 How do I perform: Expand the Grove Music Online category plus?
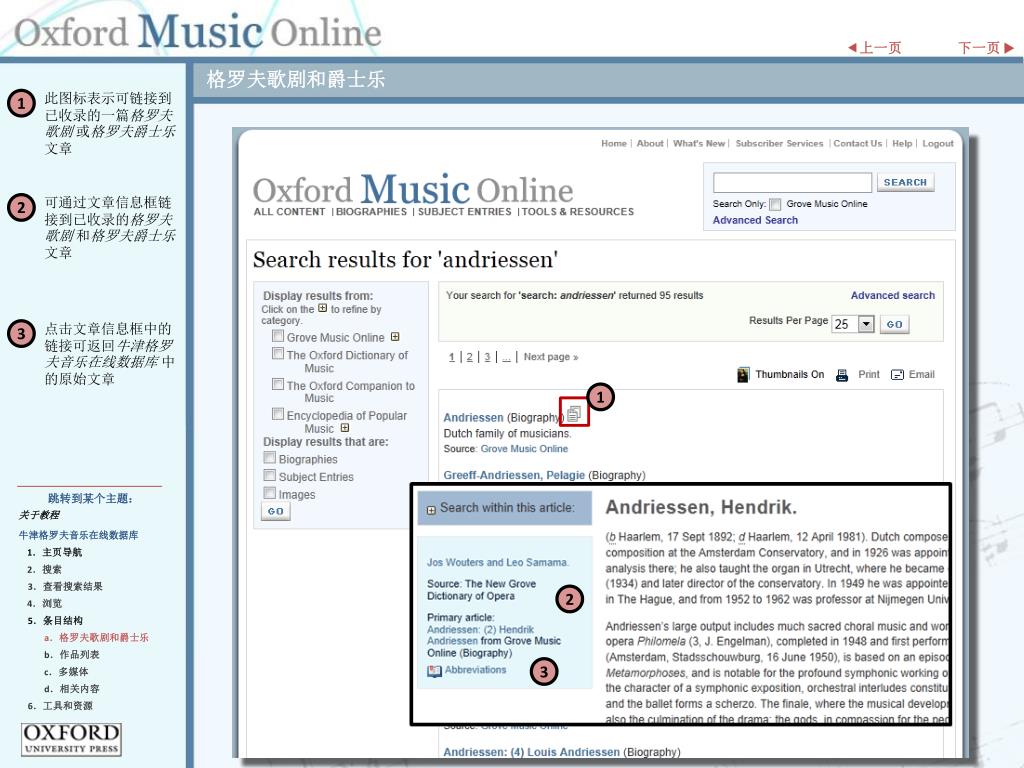[394, 336]
